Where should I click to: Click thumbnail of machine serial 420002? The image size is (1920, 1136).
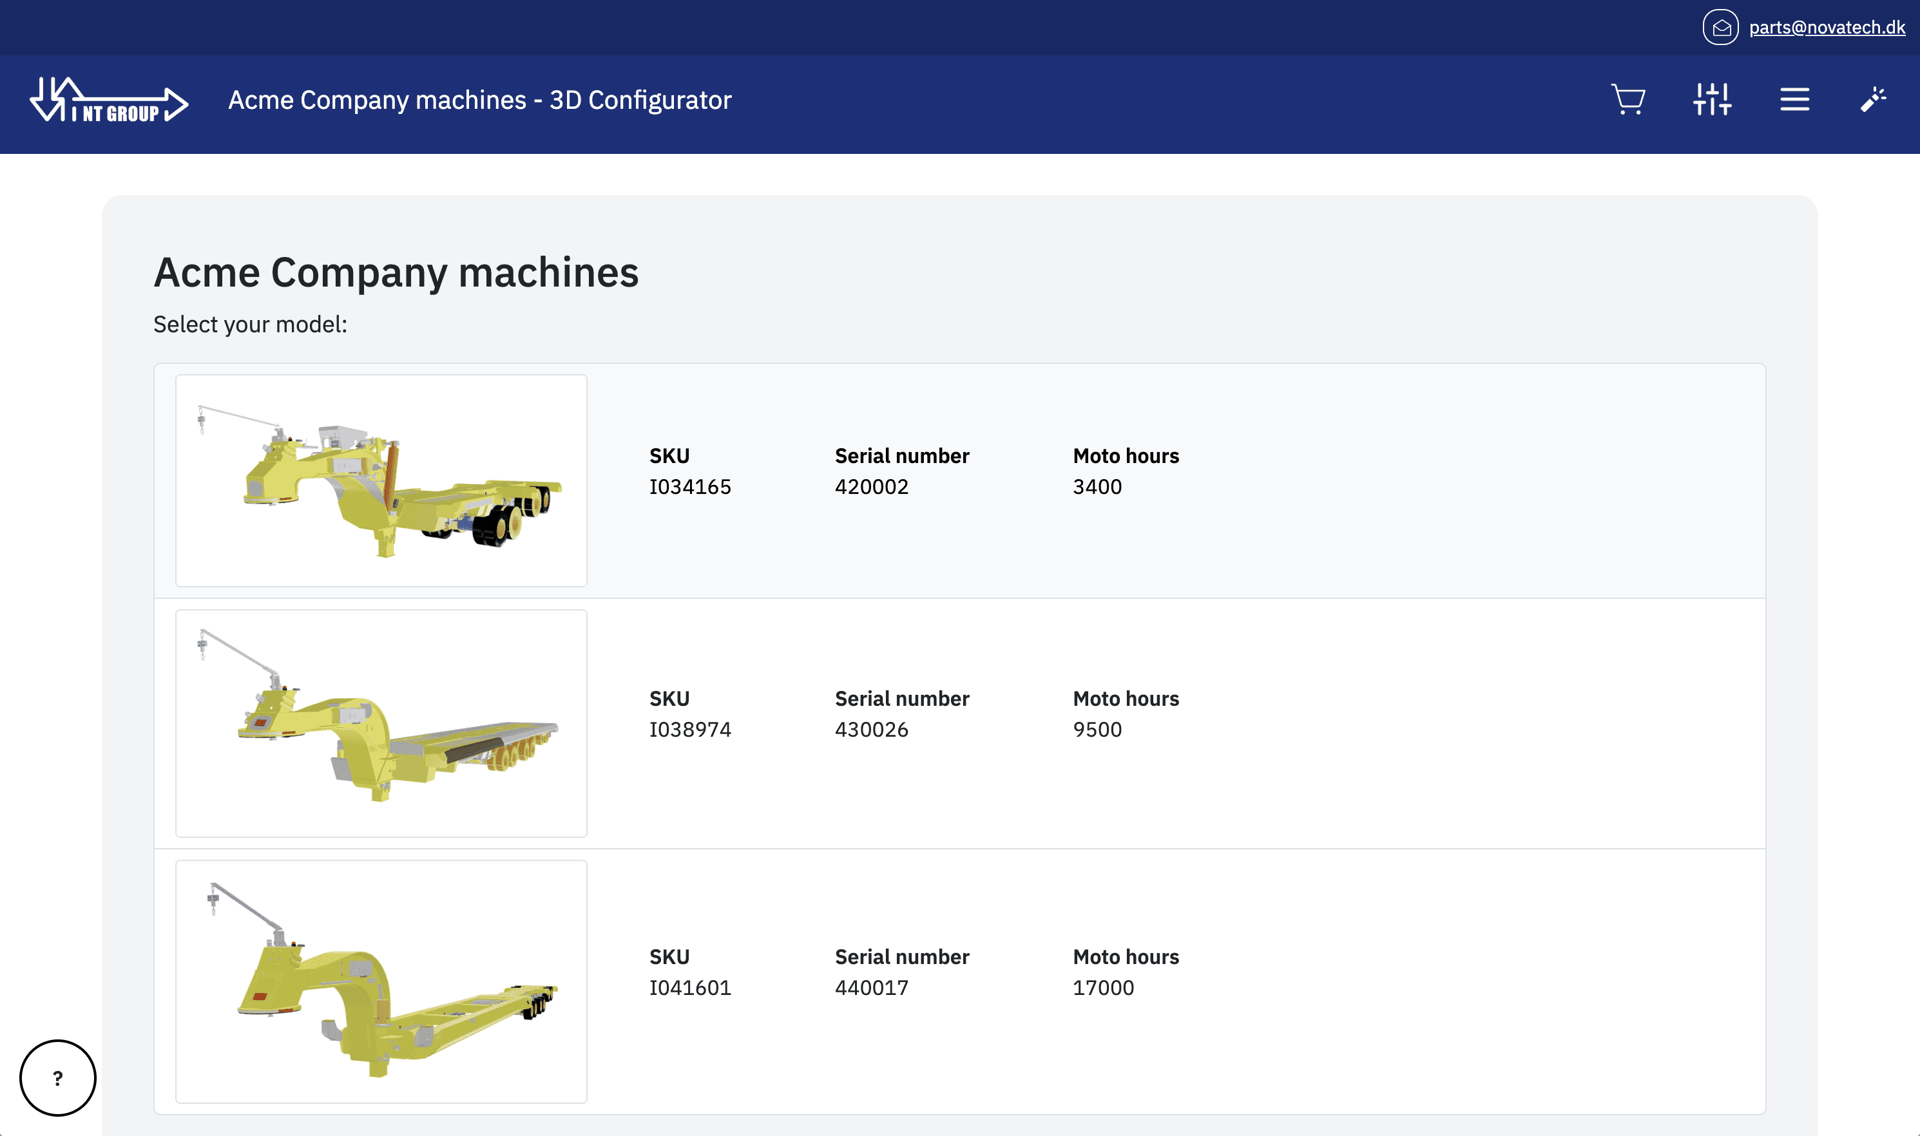381,480
